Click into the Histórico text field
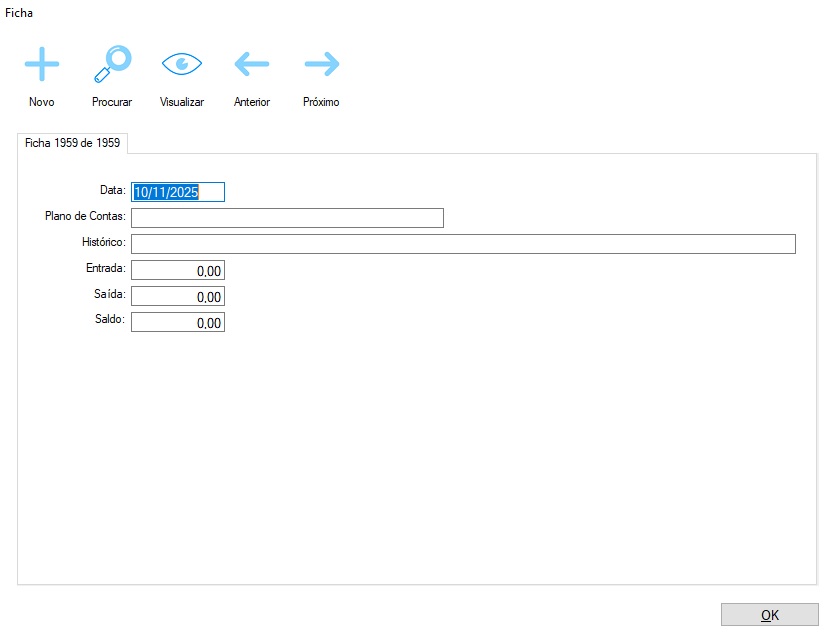 [x=463, y=244]
